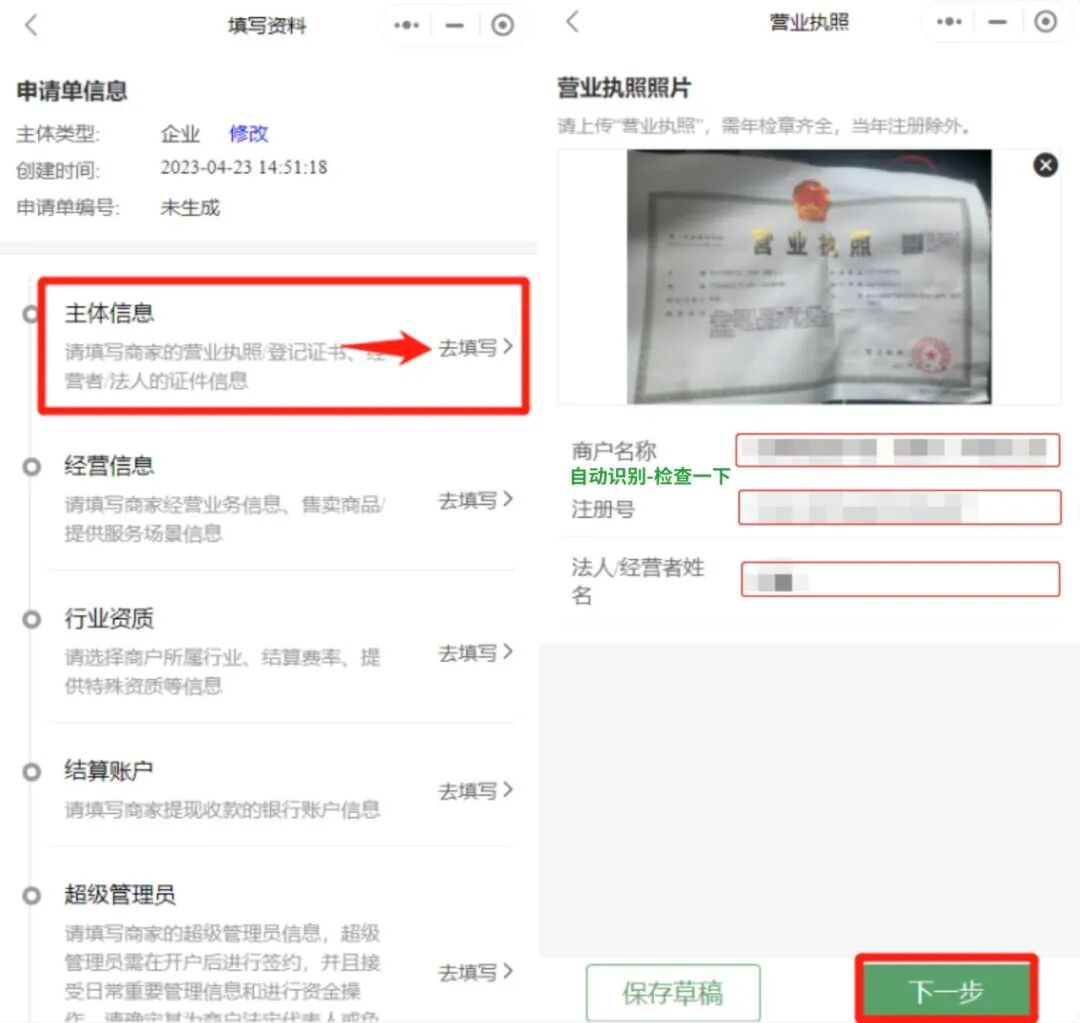Click the minimize icon beside 填写资料 title

coord(455,24)
